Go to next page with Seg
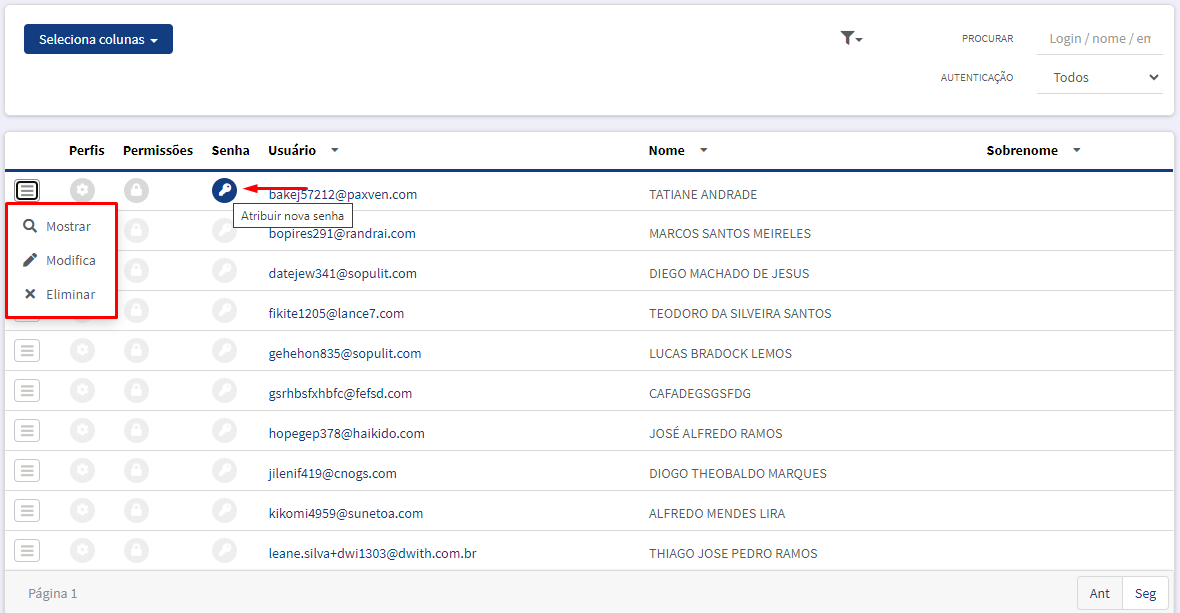This screenshot has width=1180, height=613. [x=1145, y=593]
